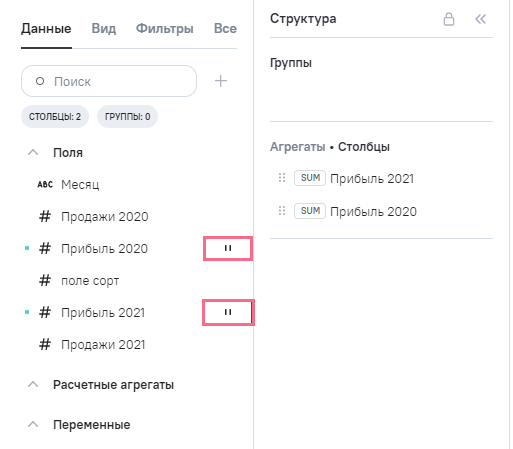Switch to the Вид tab
The height and width of the screenshot is (449, 513).
tap(104, 28)
